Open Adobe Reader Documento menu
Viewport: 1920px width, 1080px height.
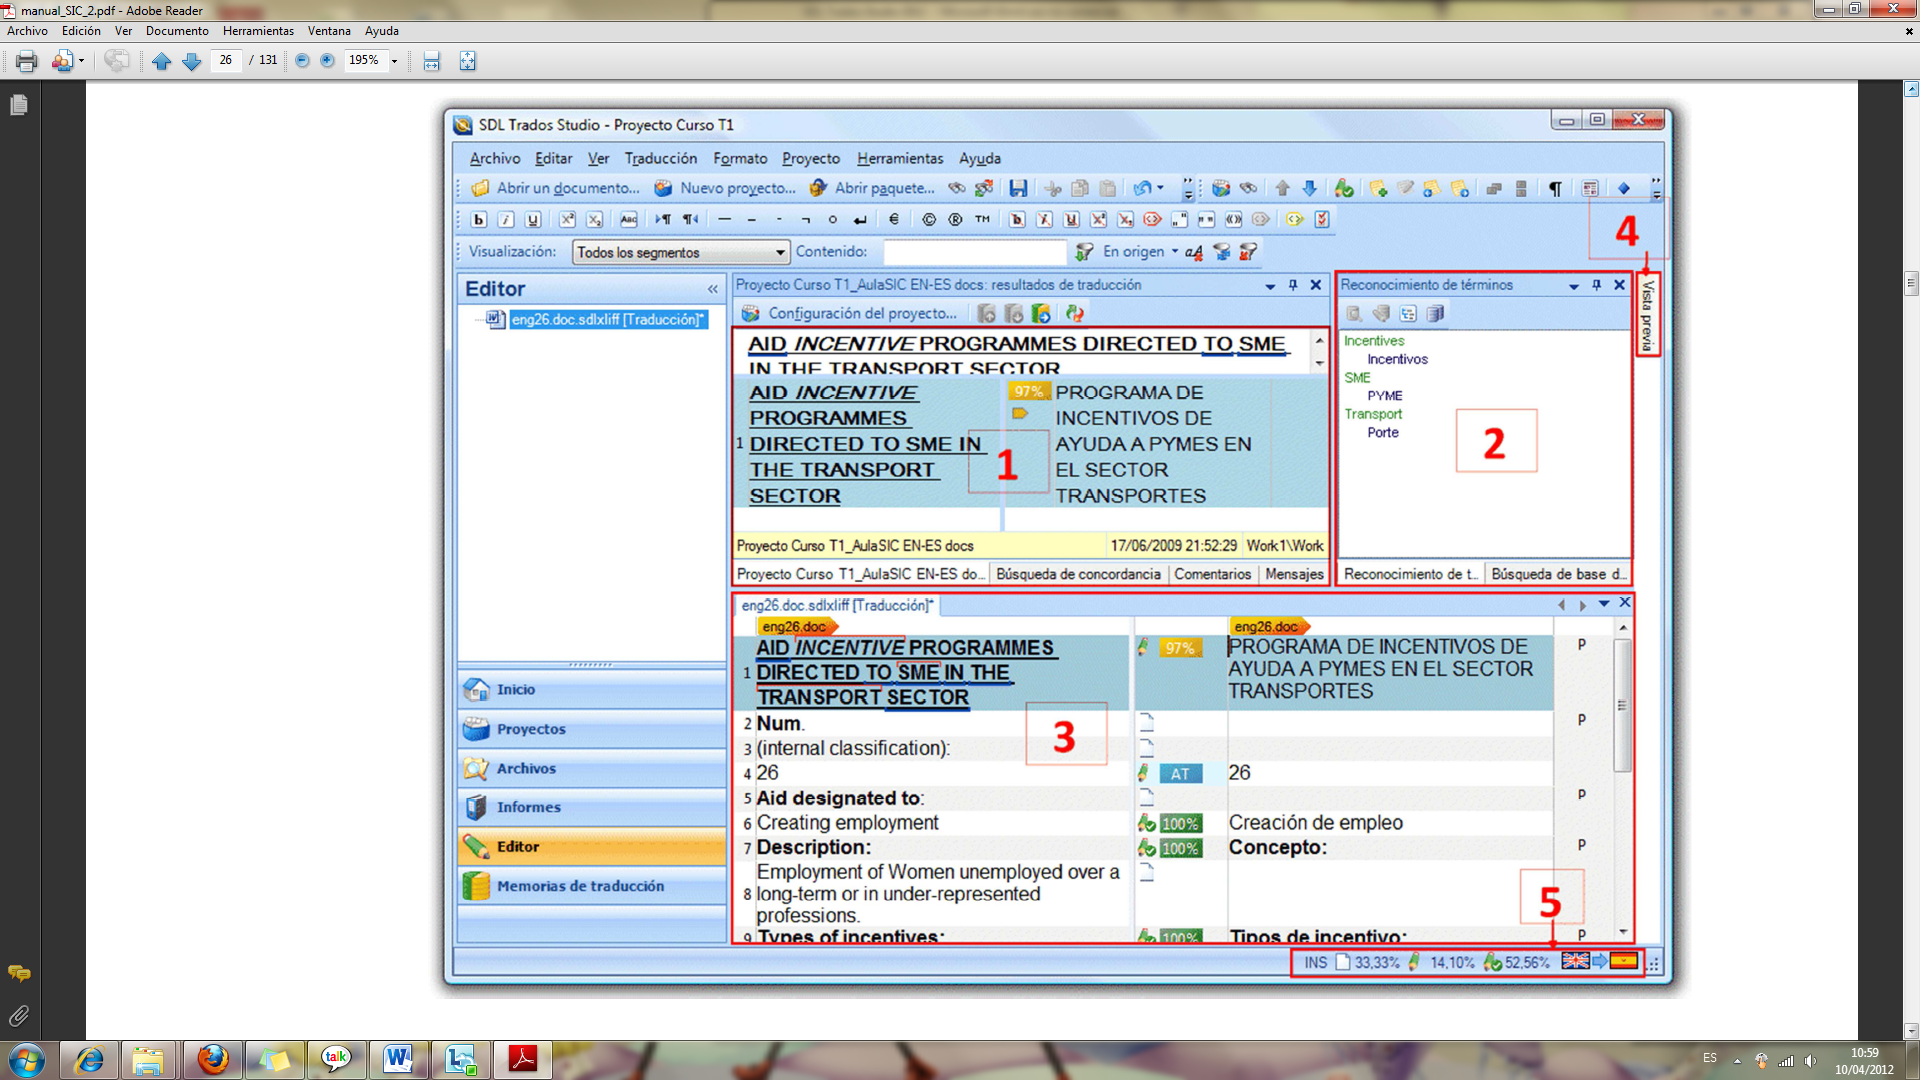tap(177, 31)
